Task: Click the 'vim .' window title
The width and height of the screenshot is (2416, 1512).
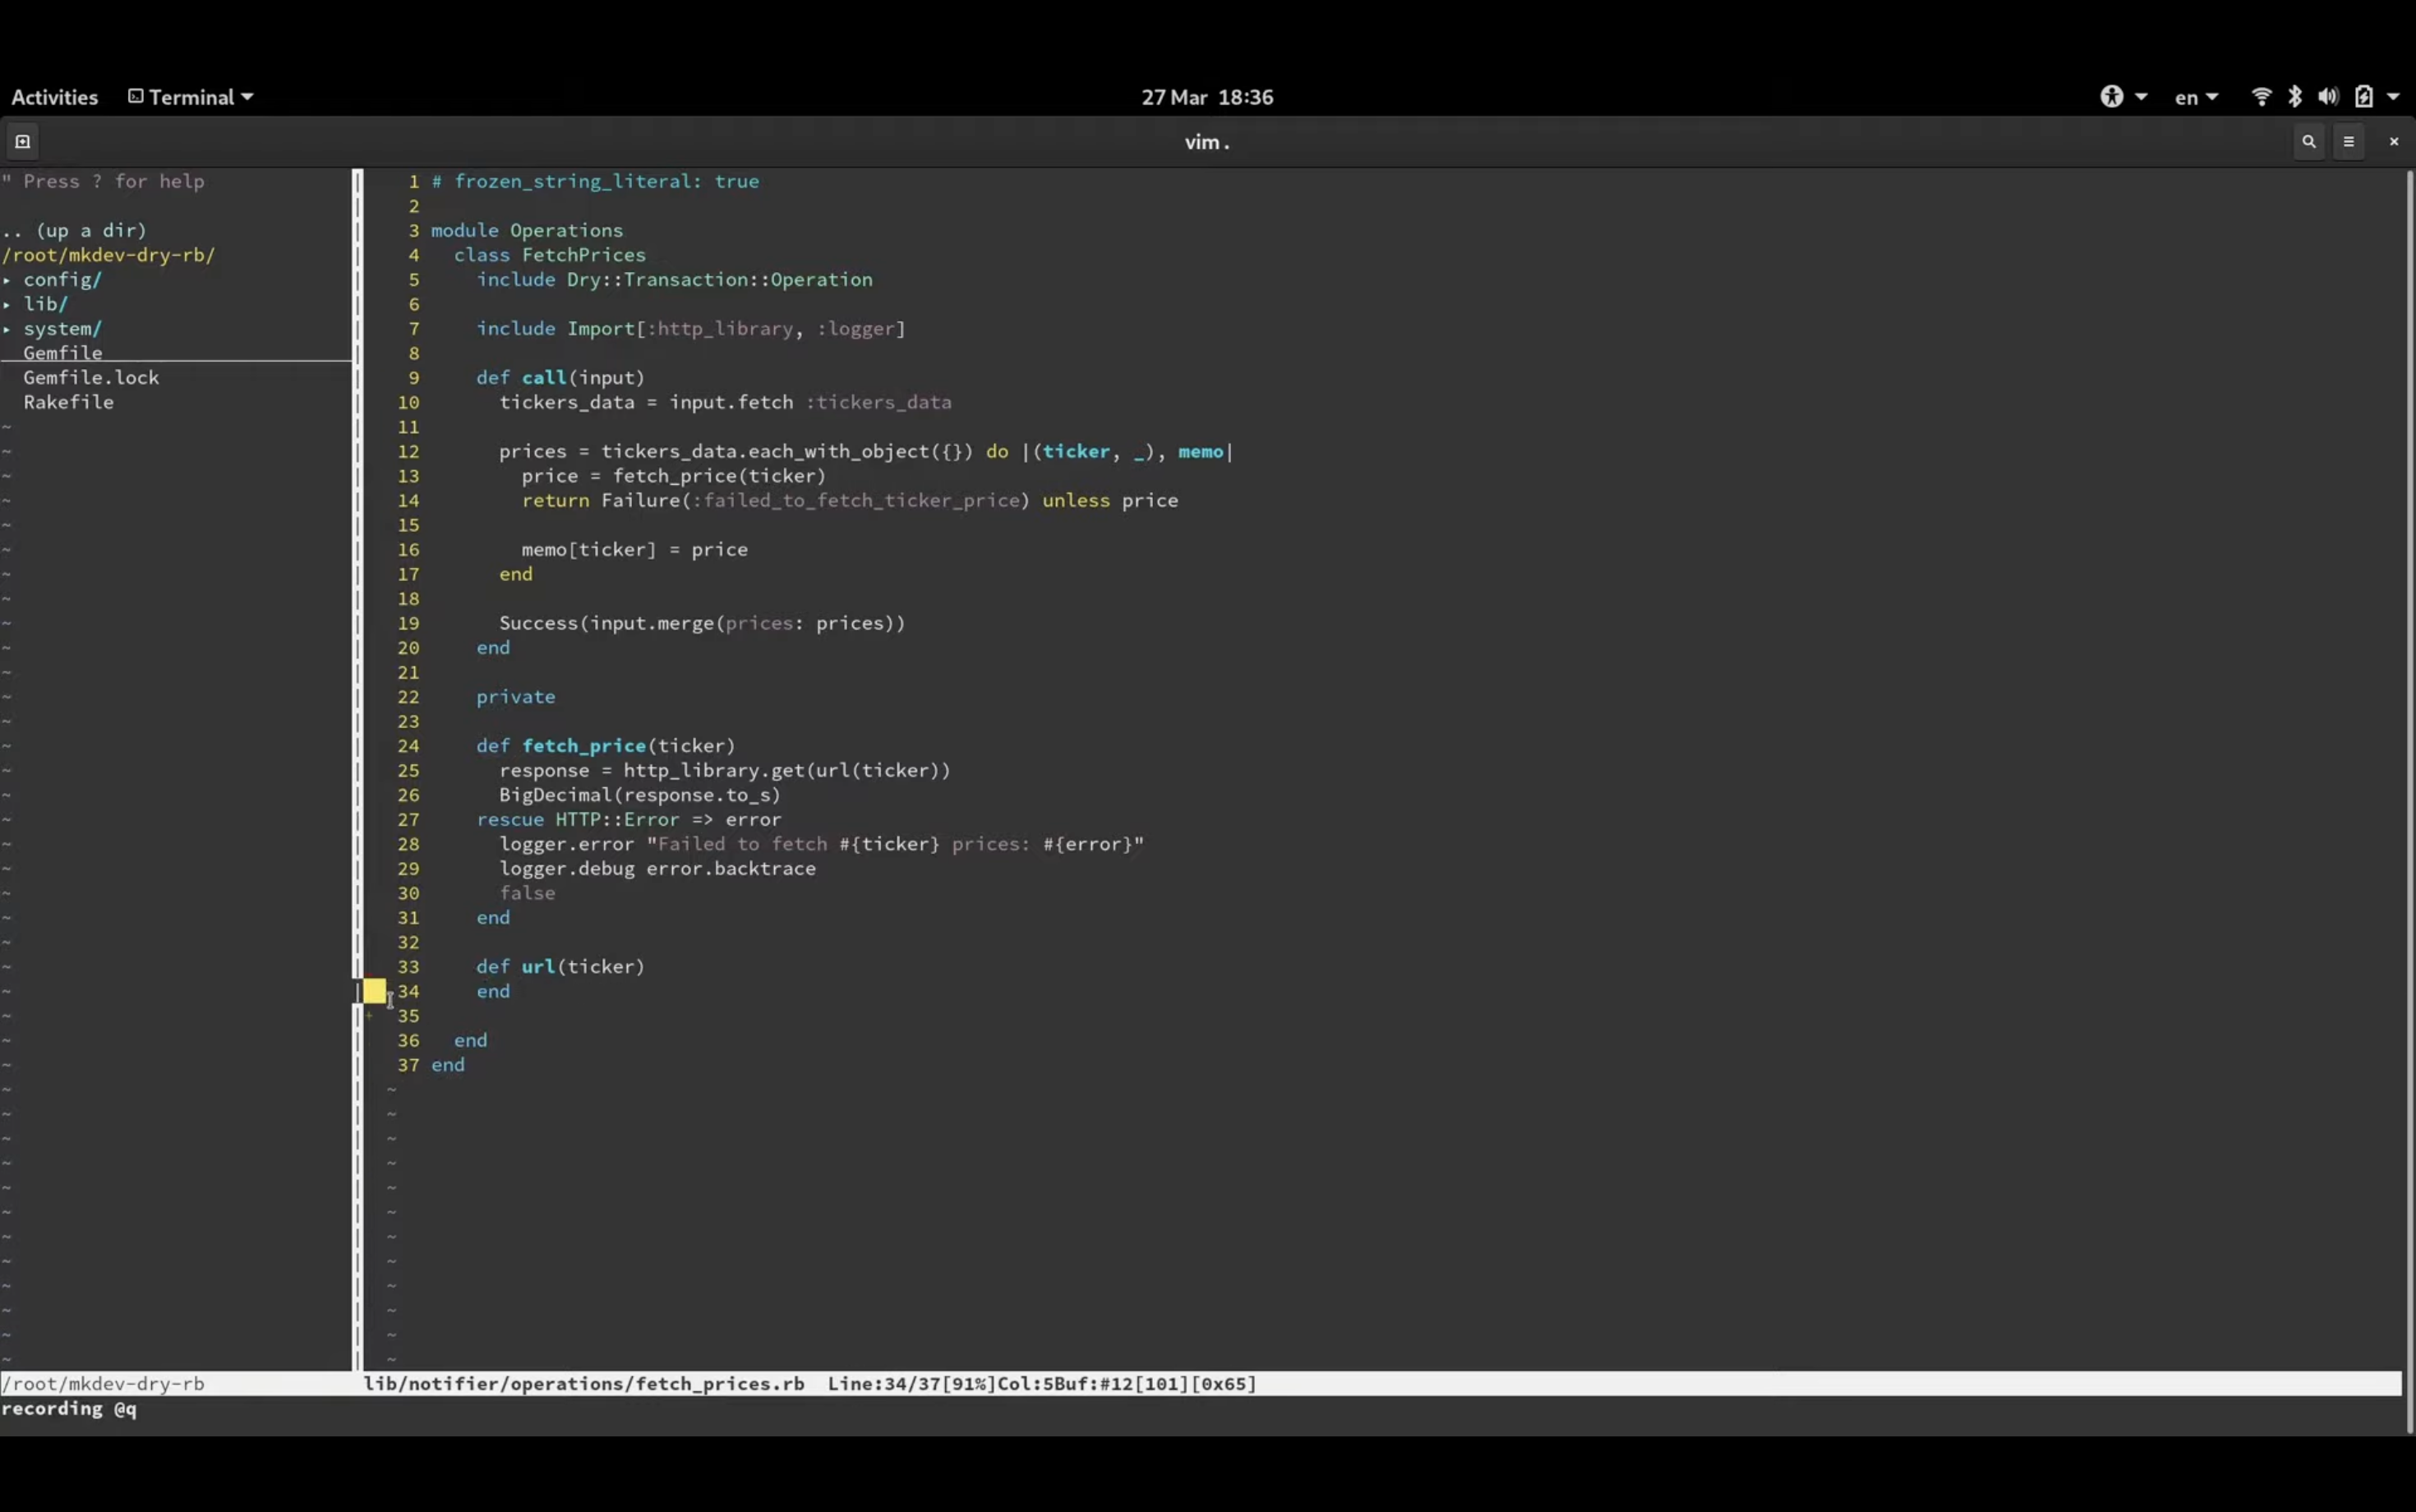Action: point(1207,142)
